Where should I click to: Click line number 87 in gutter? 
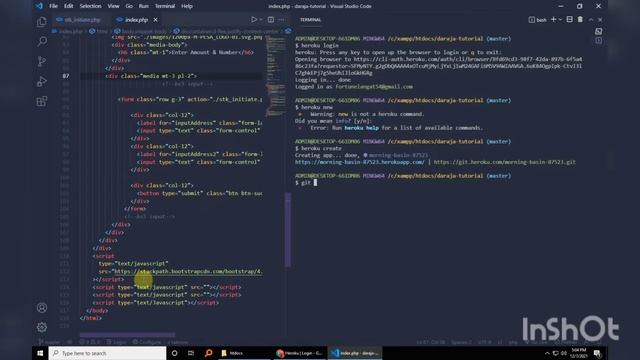coord(66,76)
